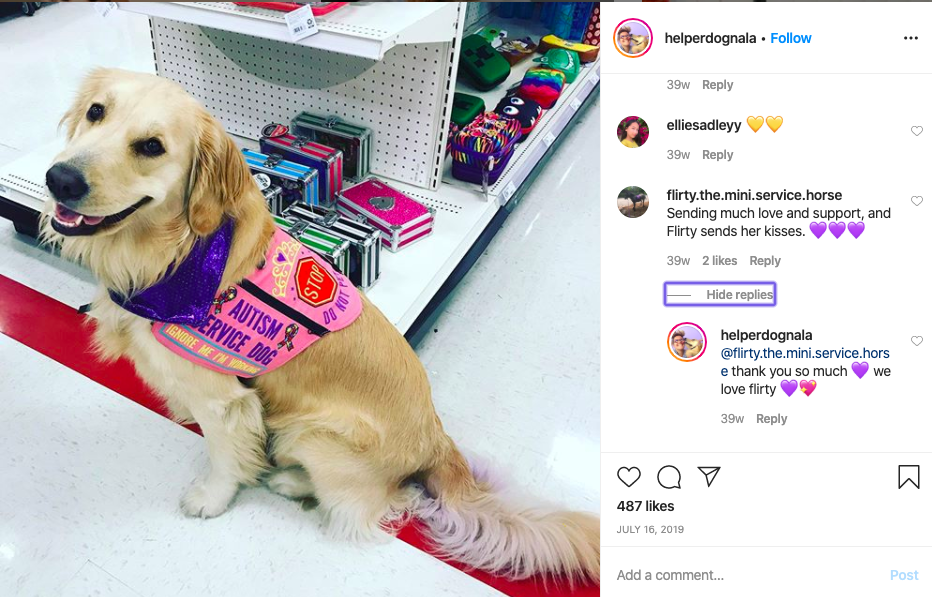Like helperdognala's reply heart
This screenshot has width=932, height=597.
coord(917,341)
